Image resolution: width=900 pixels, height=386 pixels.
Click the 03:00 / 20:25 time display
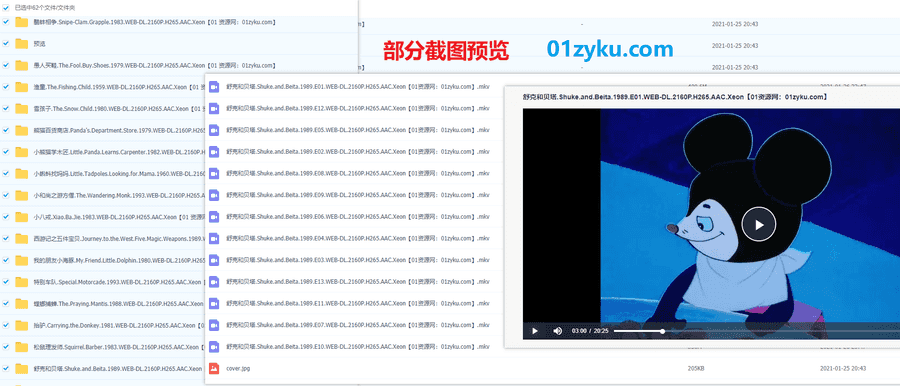tap(589, 331)
